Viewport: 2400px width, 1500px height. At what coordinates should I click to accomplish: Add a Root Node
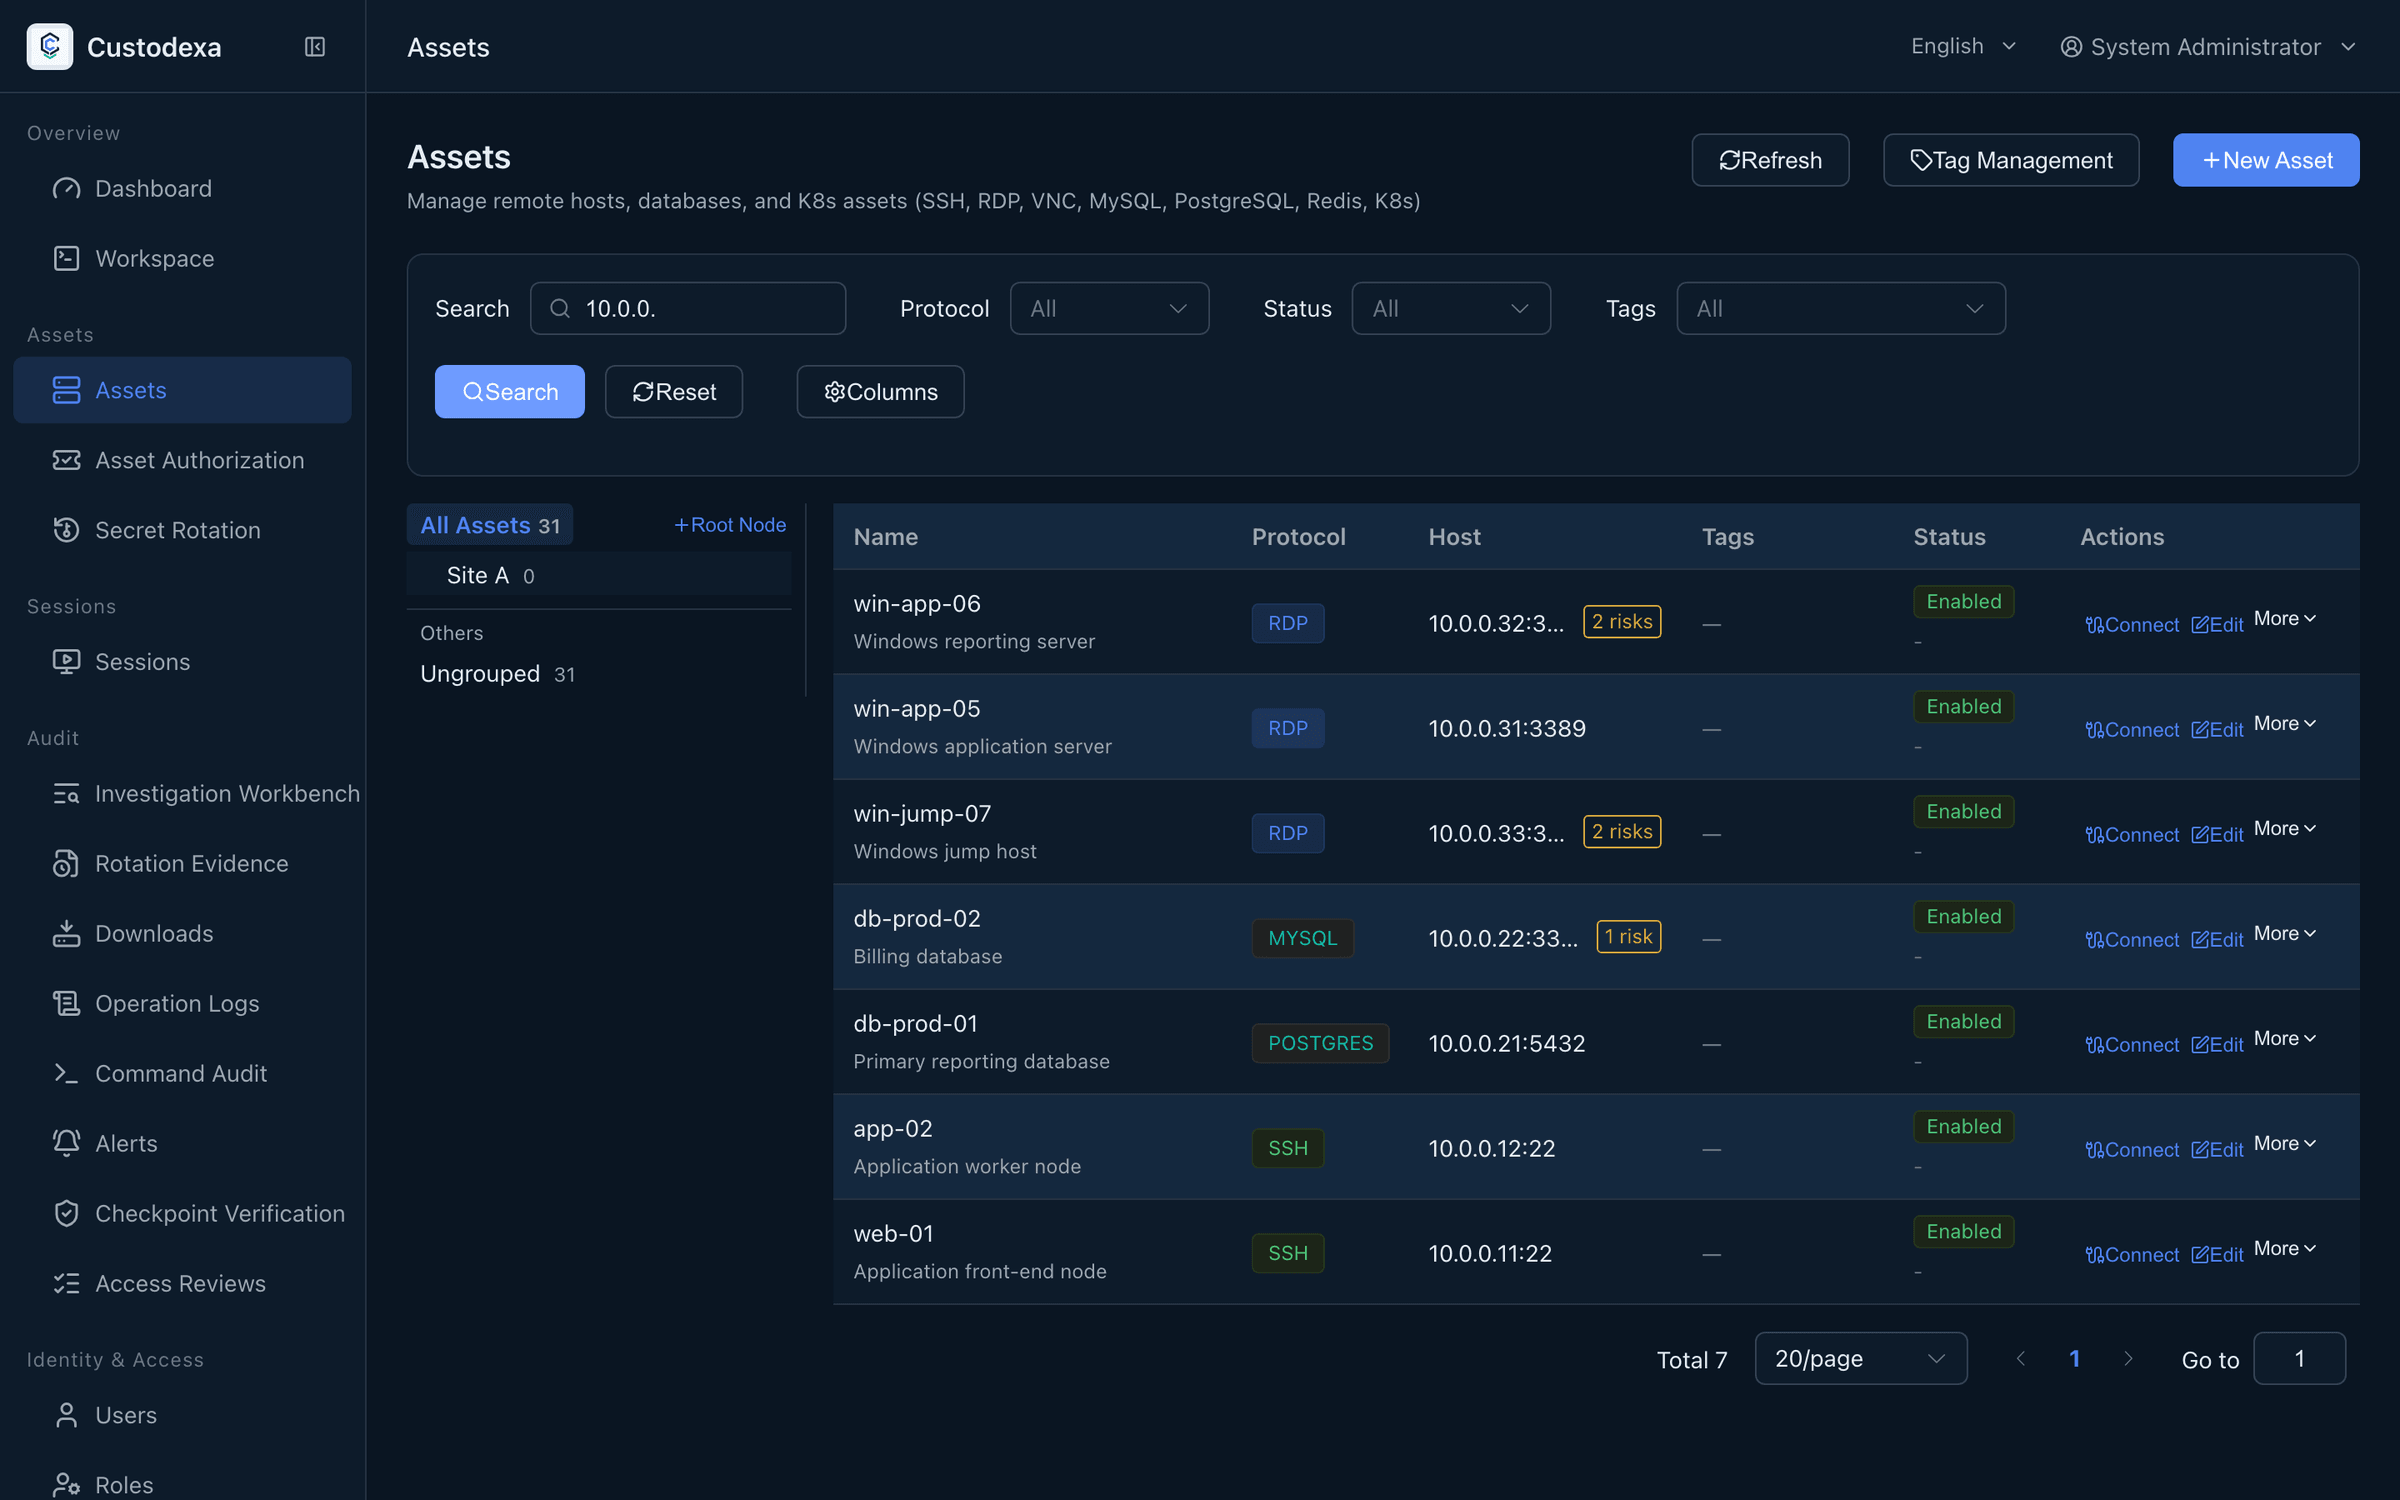tap(730, 524)
